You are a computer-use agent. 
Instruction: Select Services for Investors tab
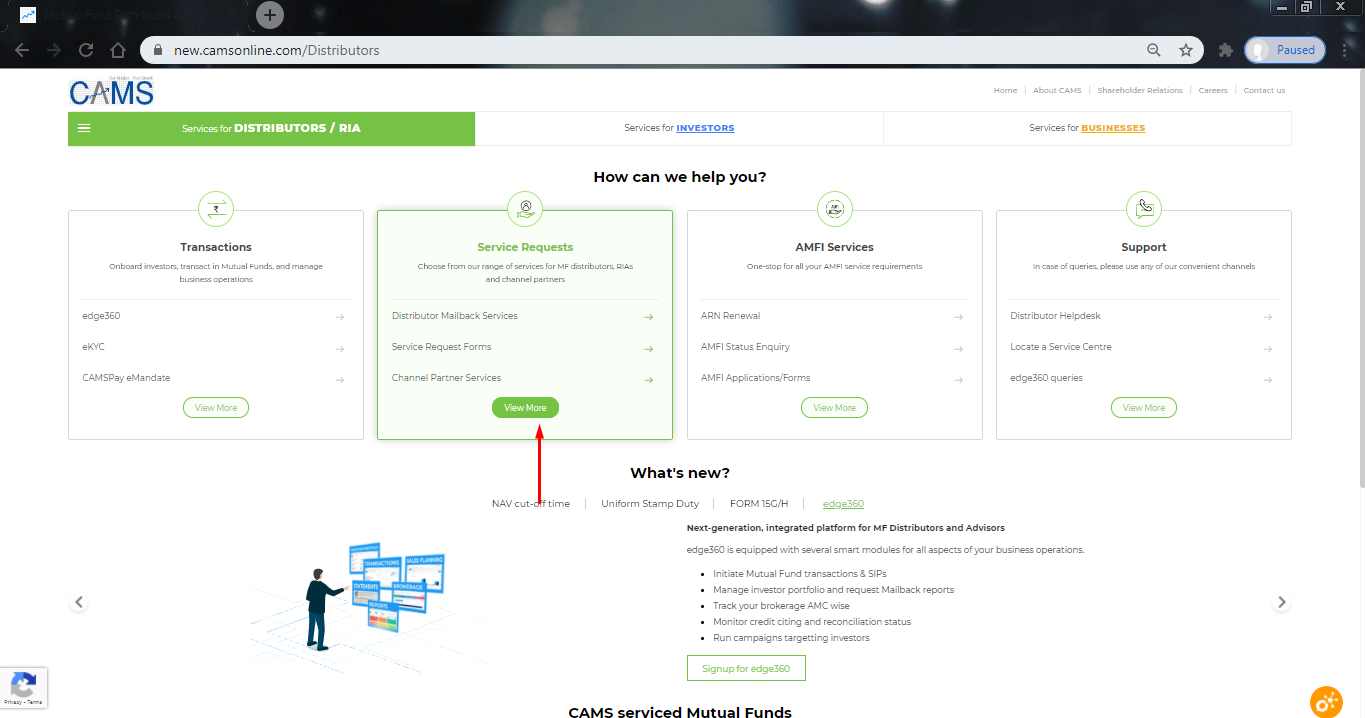point(679,128)
